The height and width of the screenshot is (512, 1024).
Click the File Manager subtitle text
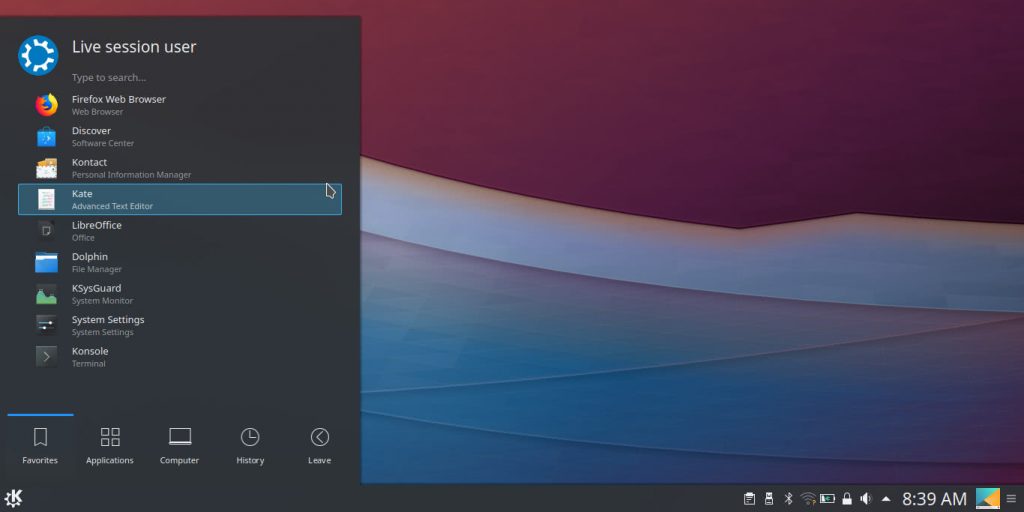97,269
